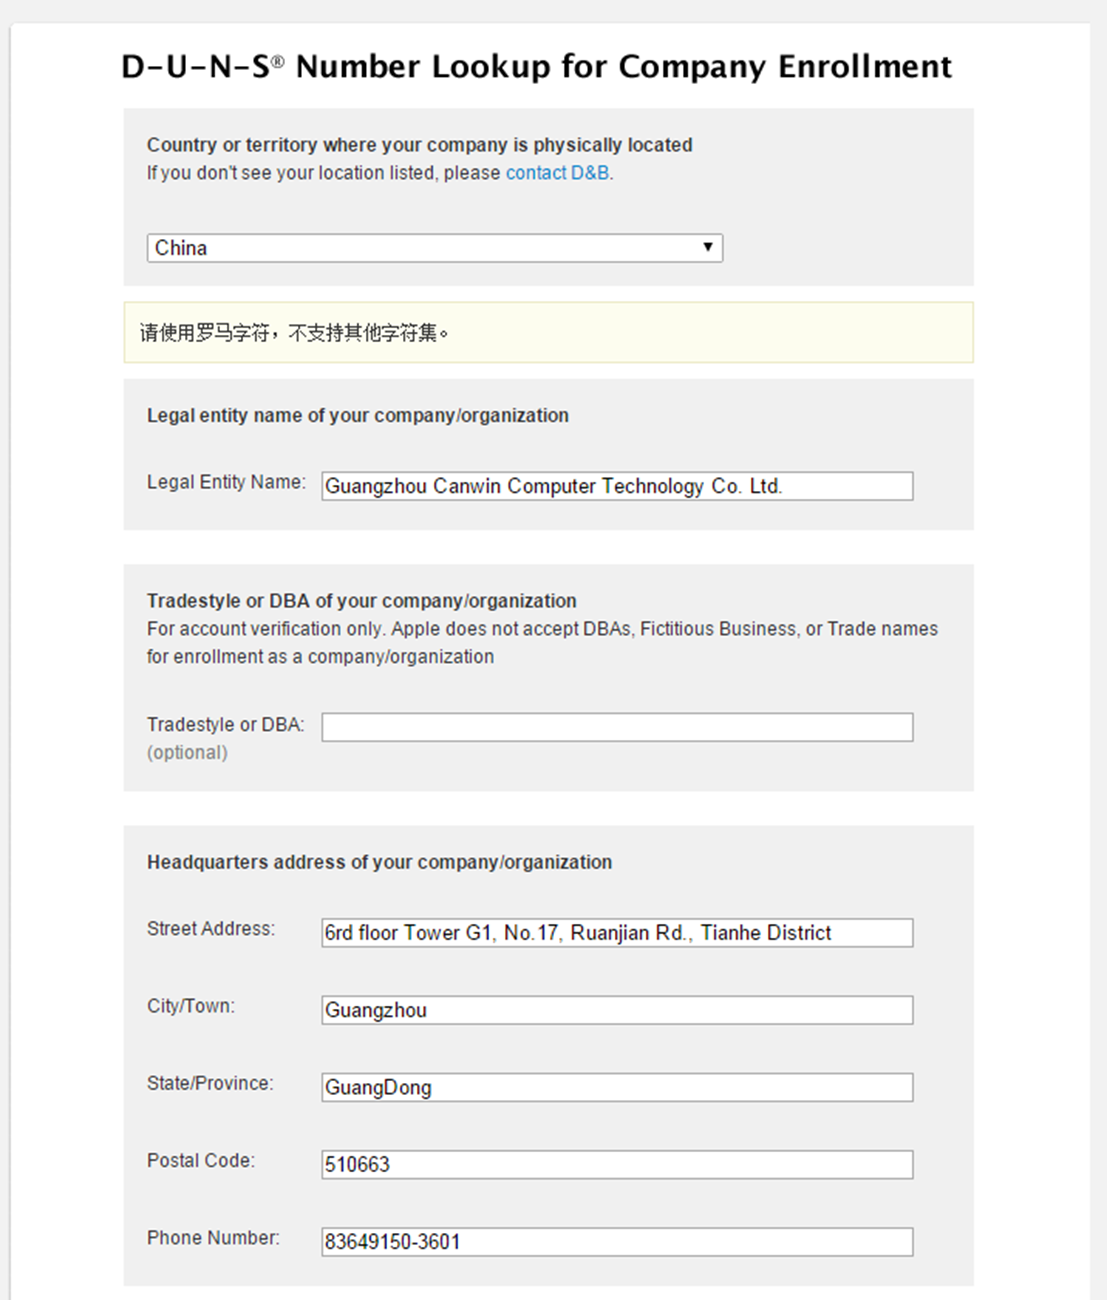Image resolution: width=1107 pixels, height=1300 pixels.
Task: Click the "Legal Entity Name:" label
Action: [x=226, y=482]
